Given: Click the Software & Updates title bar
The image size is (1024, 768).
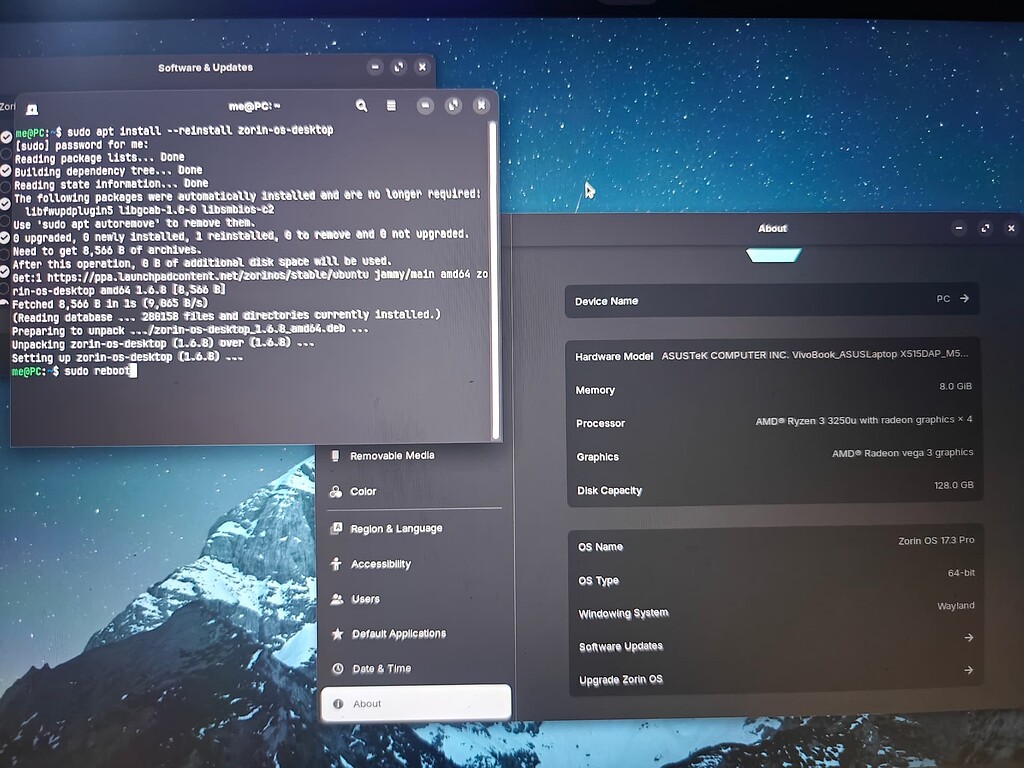Looking at the screenshot, I should (x=205, y=67).
